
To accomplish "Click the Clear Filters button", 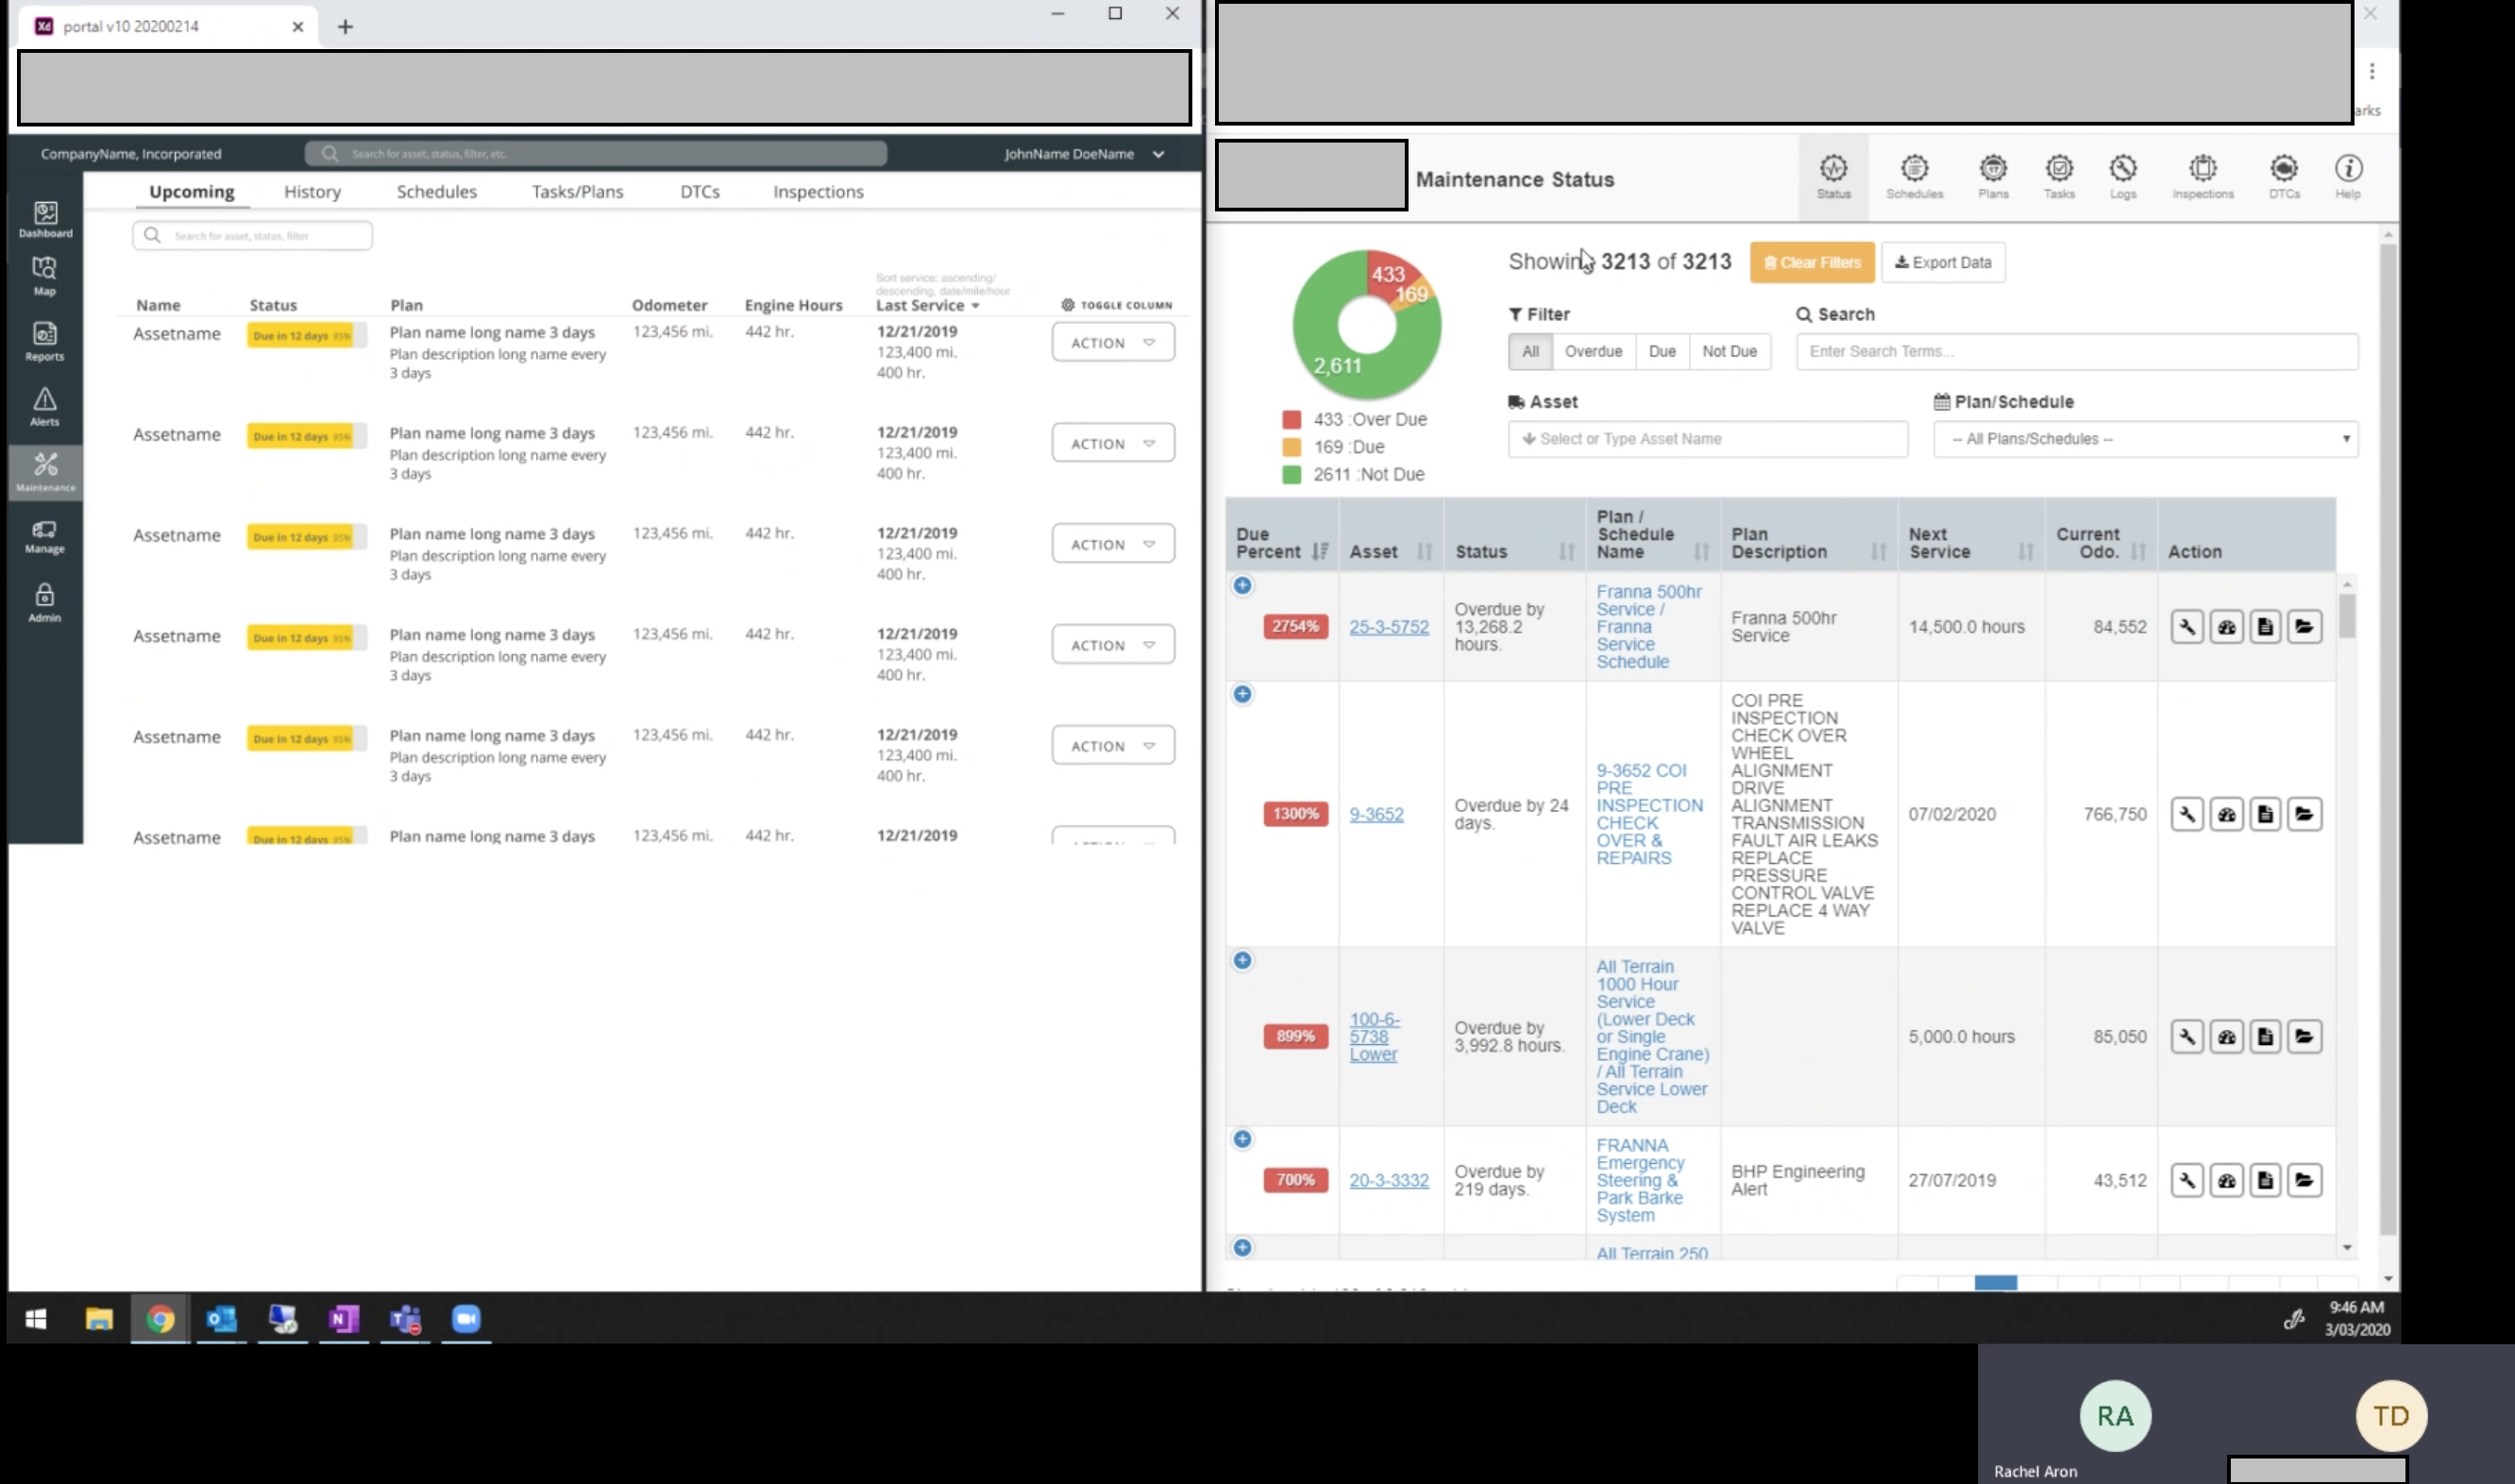I will click(1811, 262).
